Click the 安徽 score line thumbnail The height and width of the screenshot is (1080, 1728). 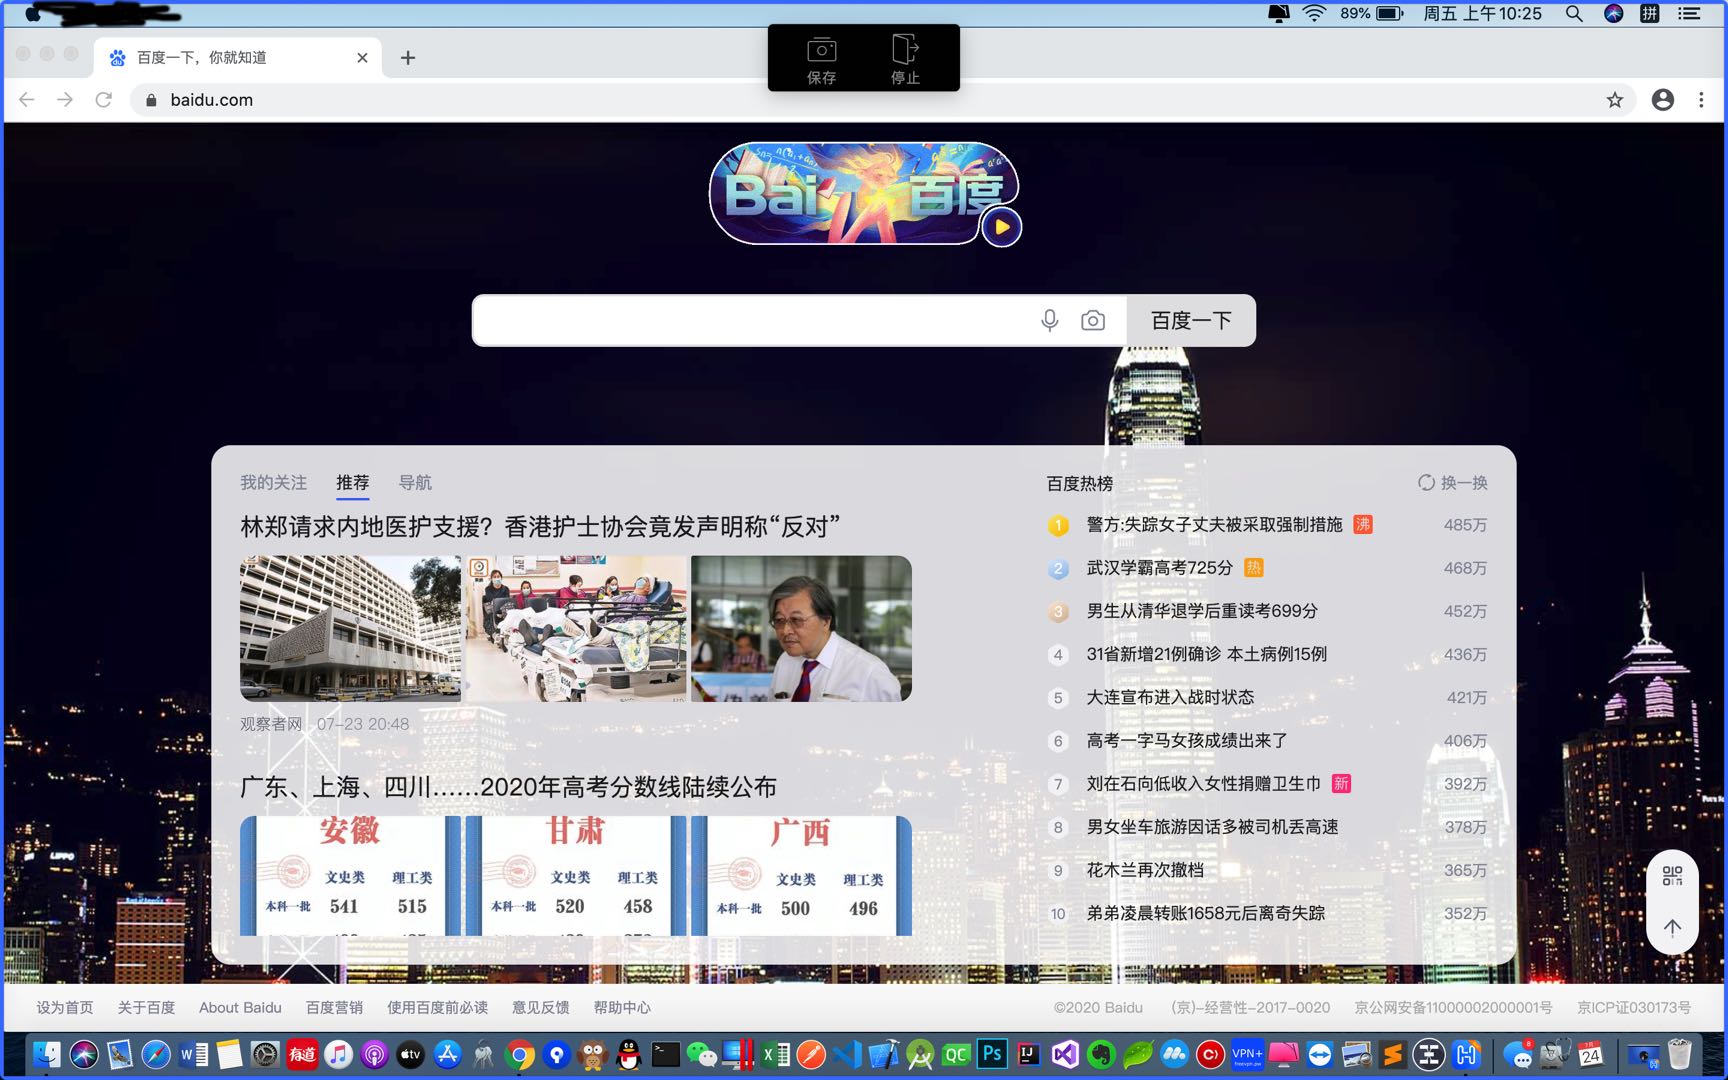(x=350, y=876)
